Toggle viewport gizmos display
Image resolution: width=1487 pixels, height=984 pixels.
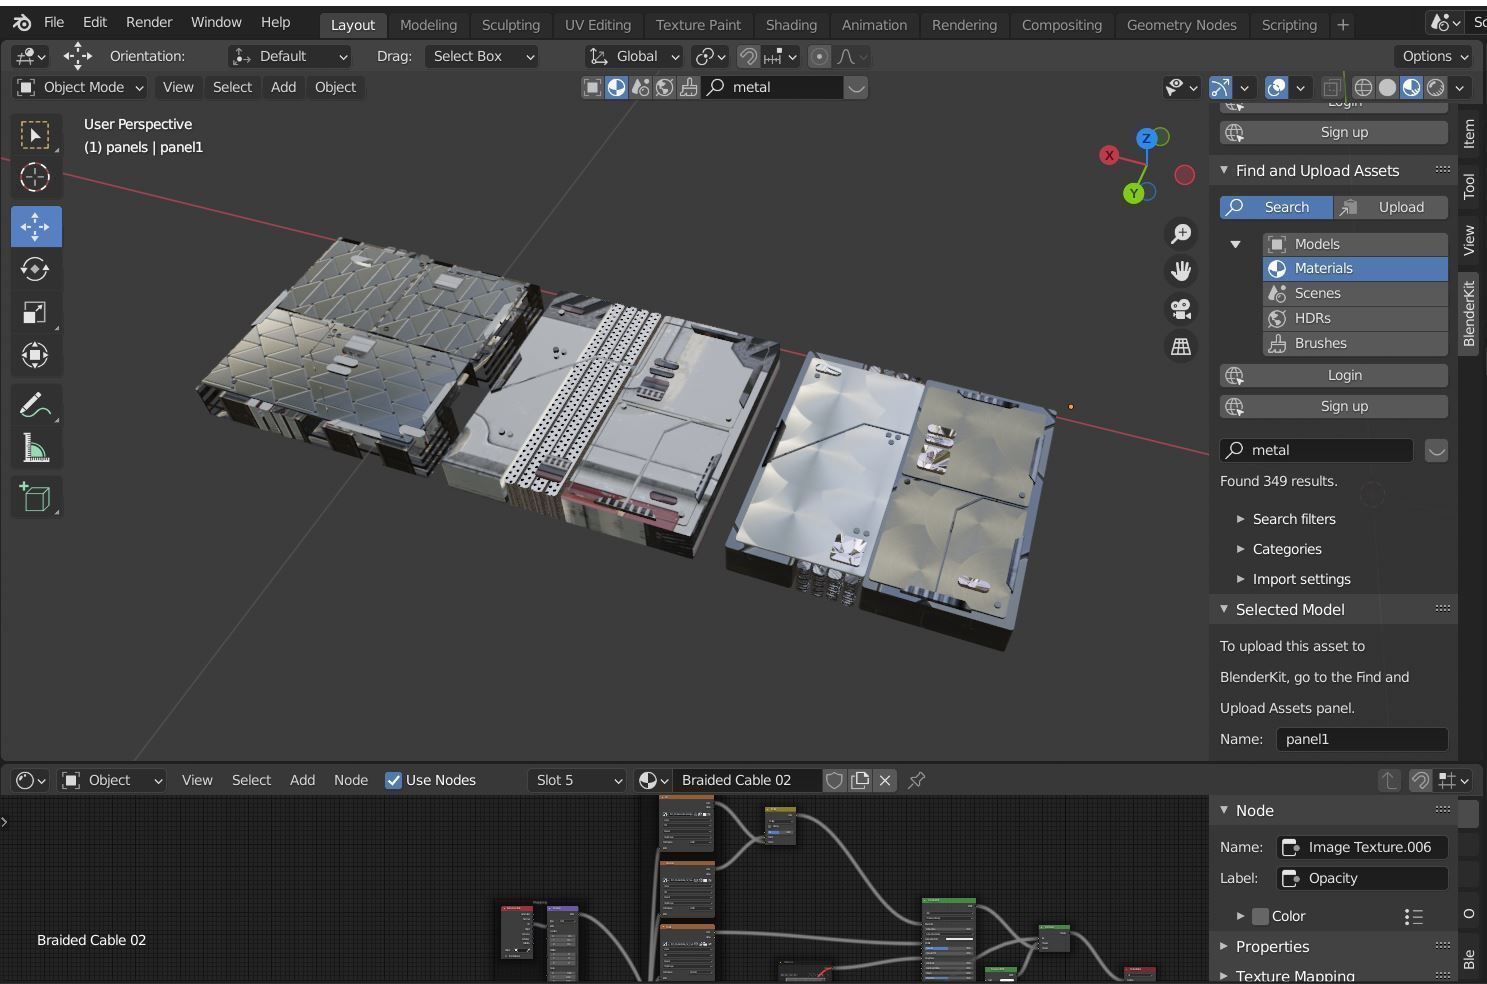tap(1220, 88)
